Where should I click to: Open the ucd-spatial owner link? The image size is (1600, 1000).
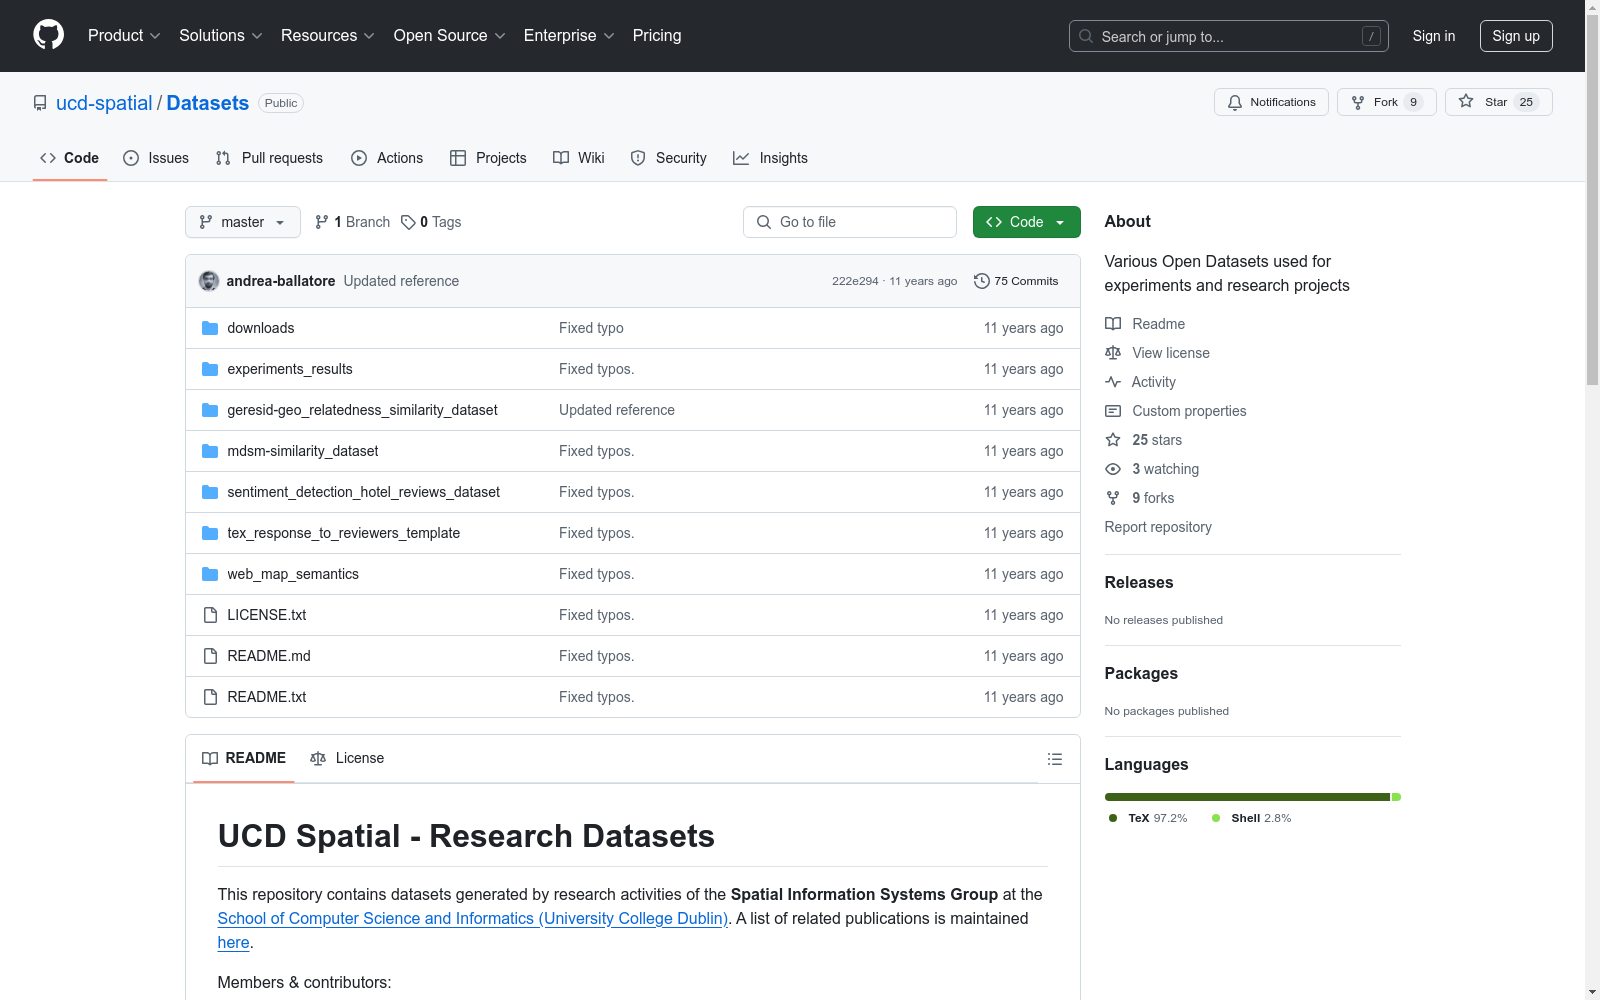(x=104, y=103)
